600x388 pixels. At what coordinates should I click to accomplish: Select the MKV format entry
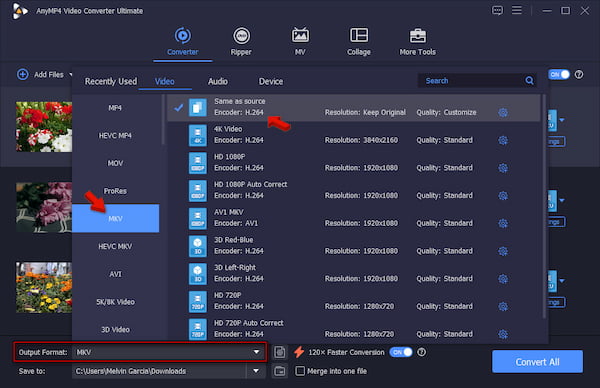pos(115,218)
